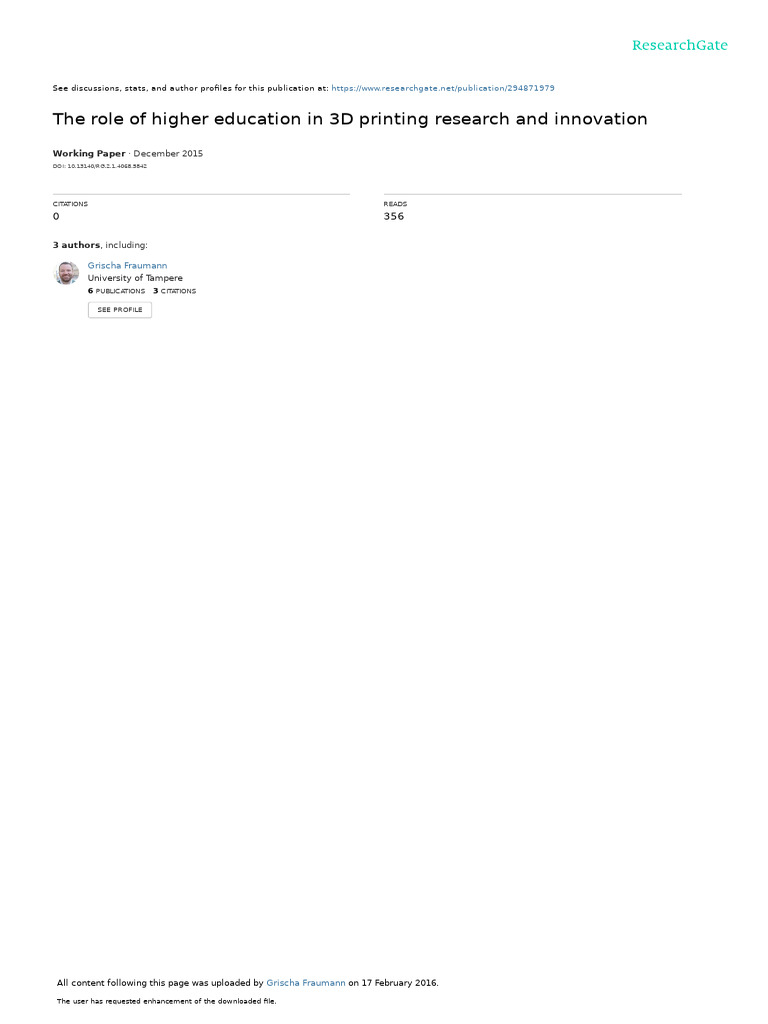This screenshot has height=1024, width=768.
Task: Open Grischa Fraumann author name link
Action: click(127, 265)
